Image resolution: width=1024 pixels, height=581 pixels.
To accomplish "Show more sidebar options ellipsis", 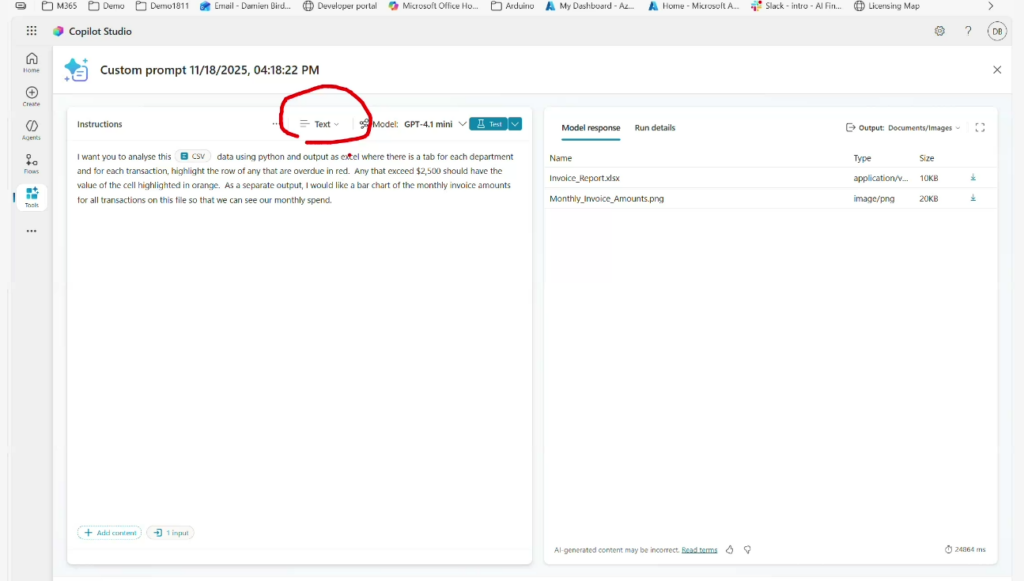I will click(x=31, y=231).
